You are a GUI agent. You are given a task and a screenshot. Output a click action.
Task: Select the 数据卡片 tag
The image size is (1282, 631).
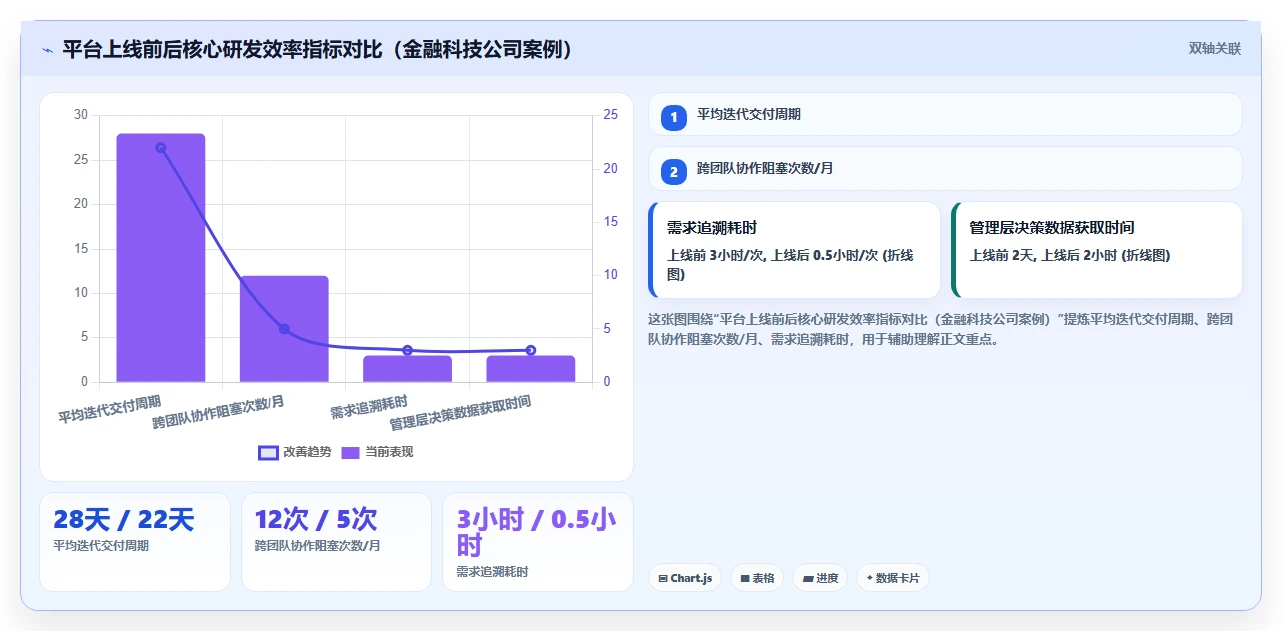(892, 578)
